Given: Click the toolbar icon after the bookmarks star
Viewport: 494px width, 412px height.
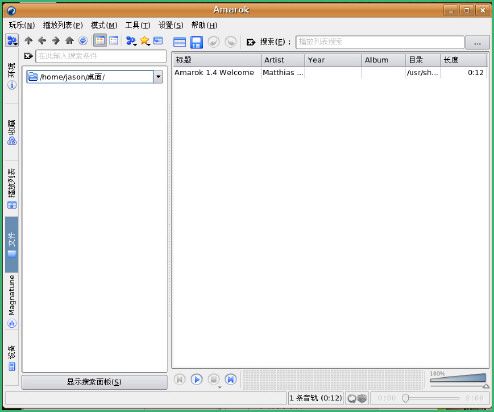Looking at the screenshot, I should (x=158, y=41).
